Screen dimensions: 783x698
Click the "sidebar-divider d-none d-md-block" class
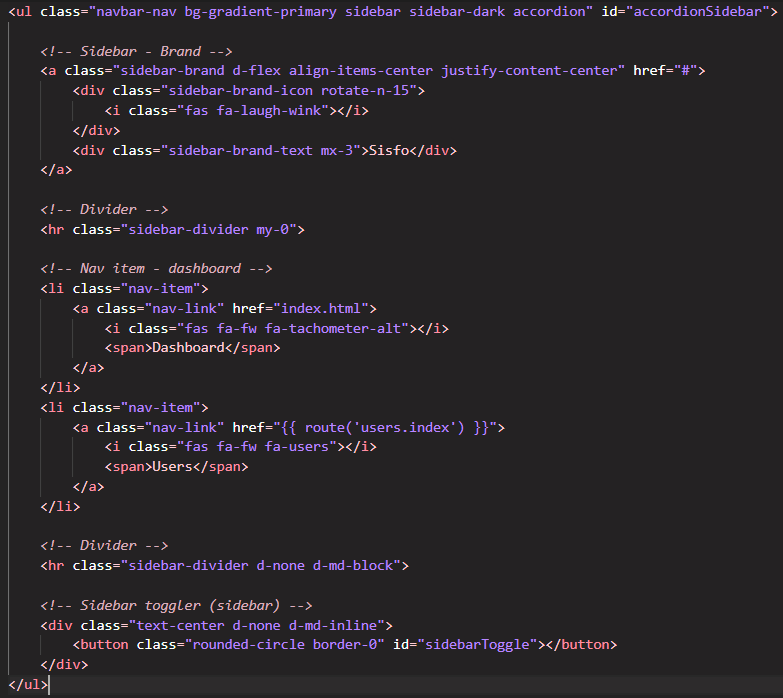tap(260, 566)
